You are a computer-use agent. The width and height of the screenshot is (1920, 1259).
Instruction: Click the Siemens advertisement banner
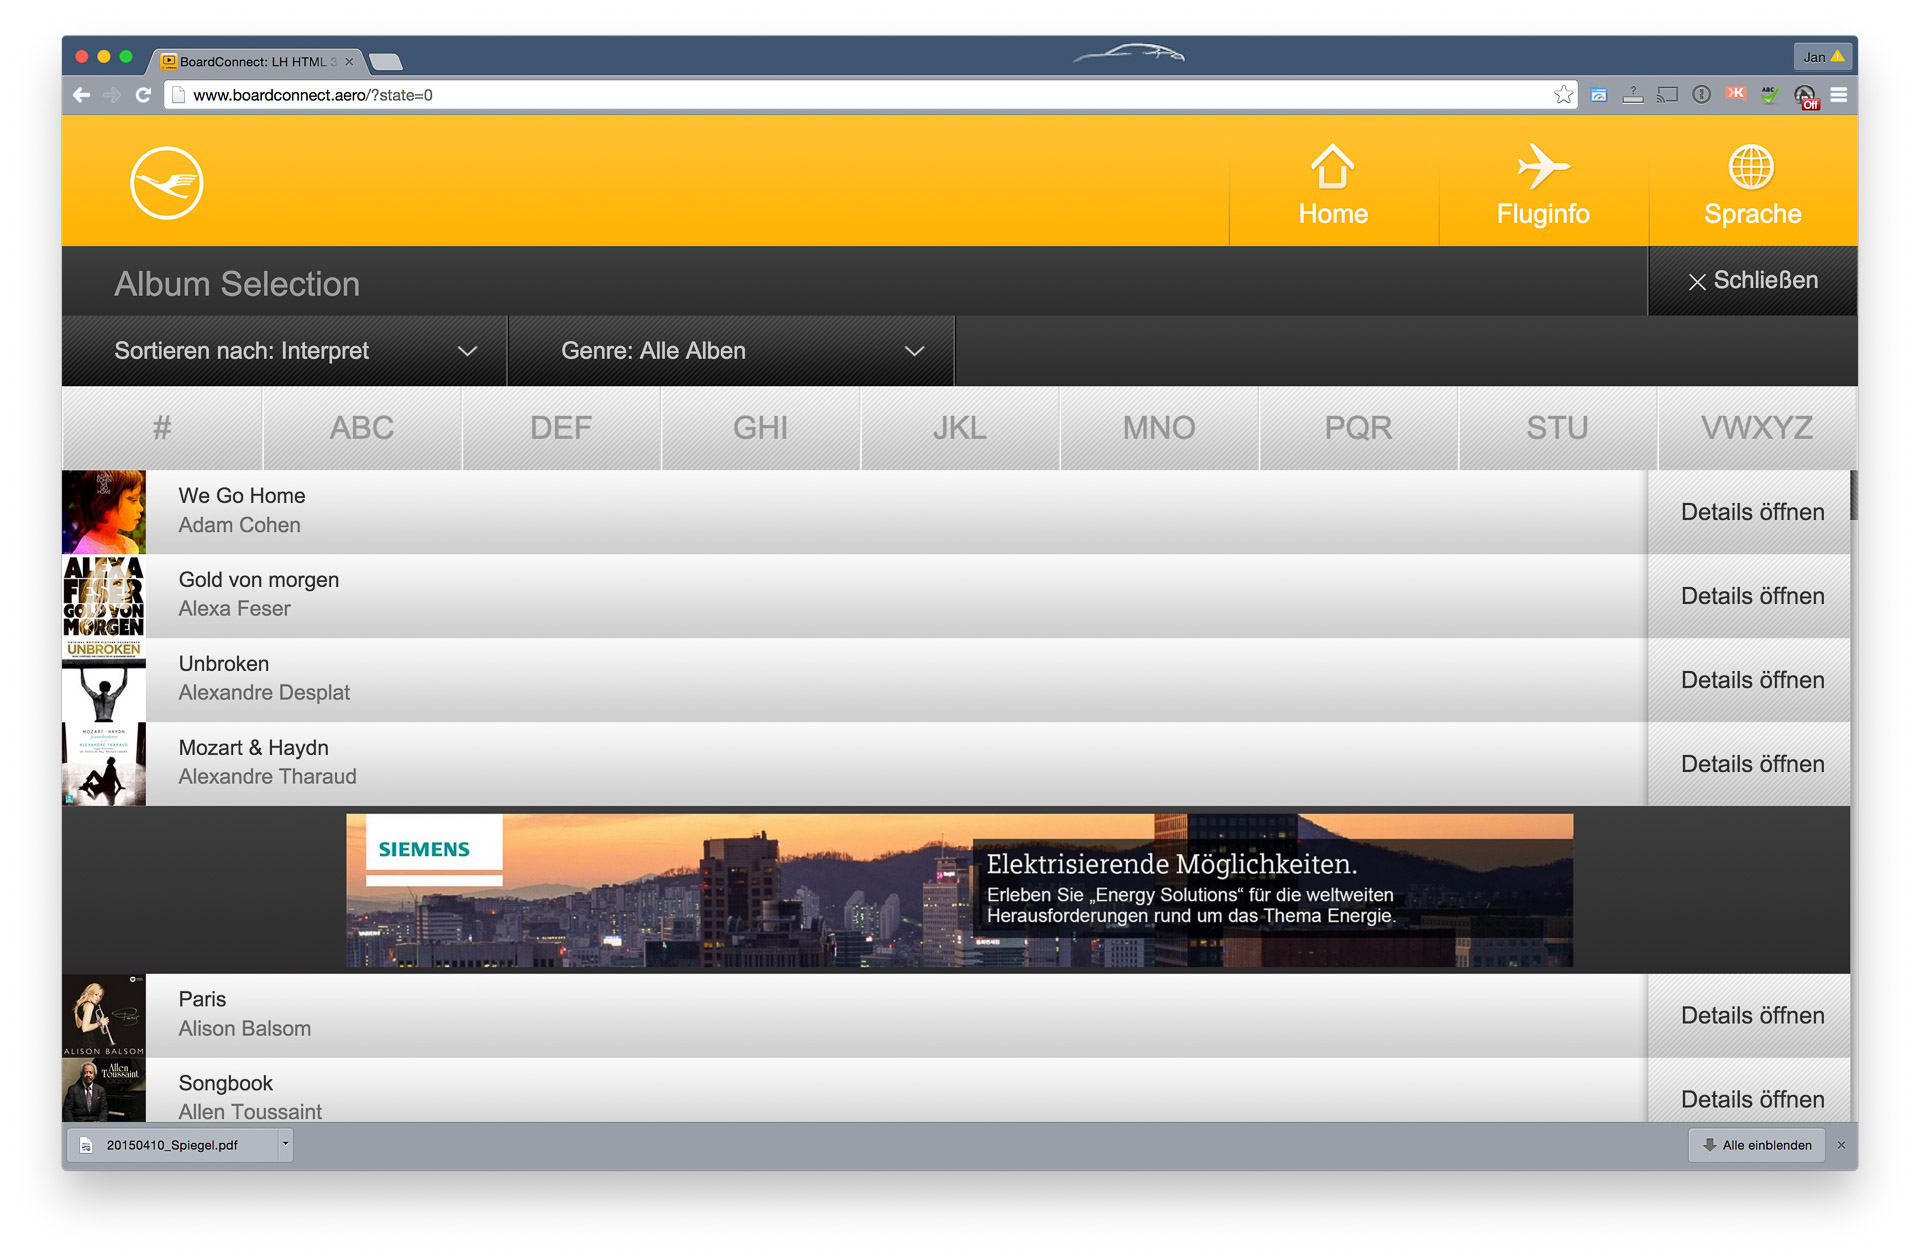click(x=960, y=890)
